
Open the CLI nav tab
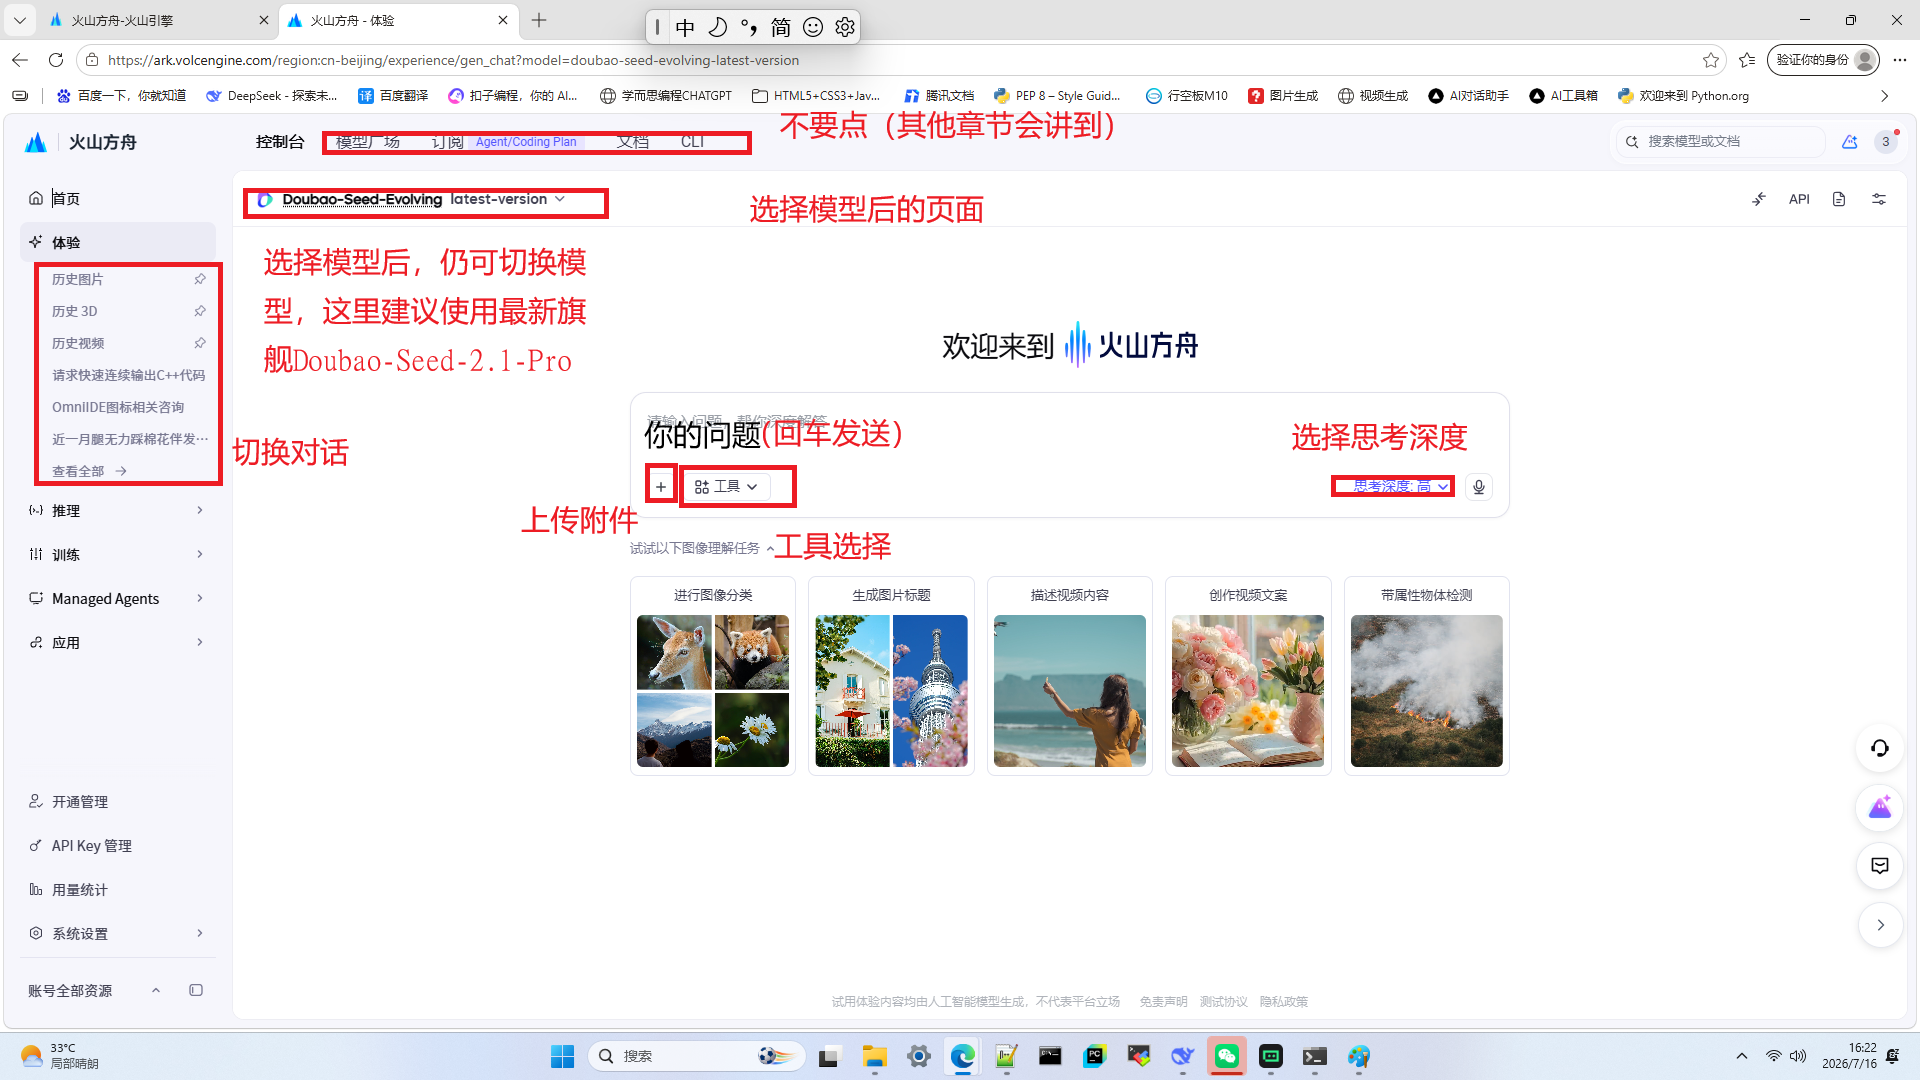click(x=692, y=142)
